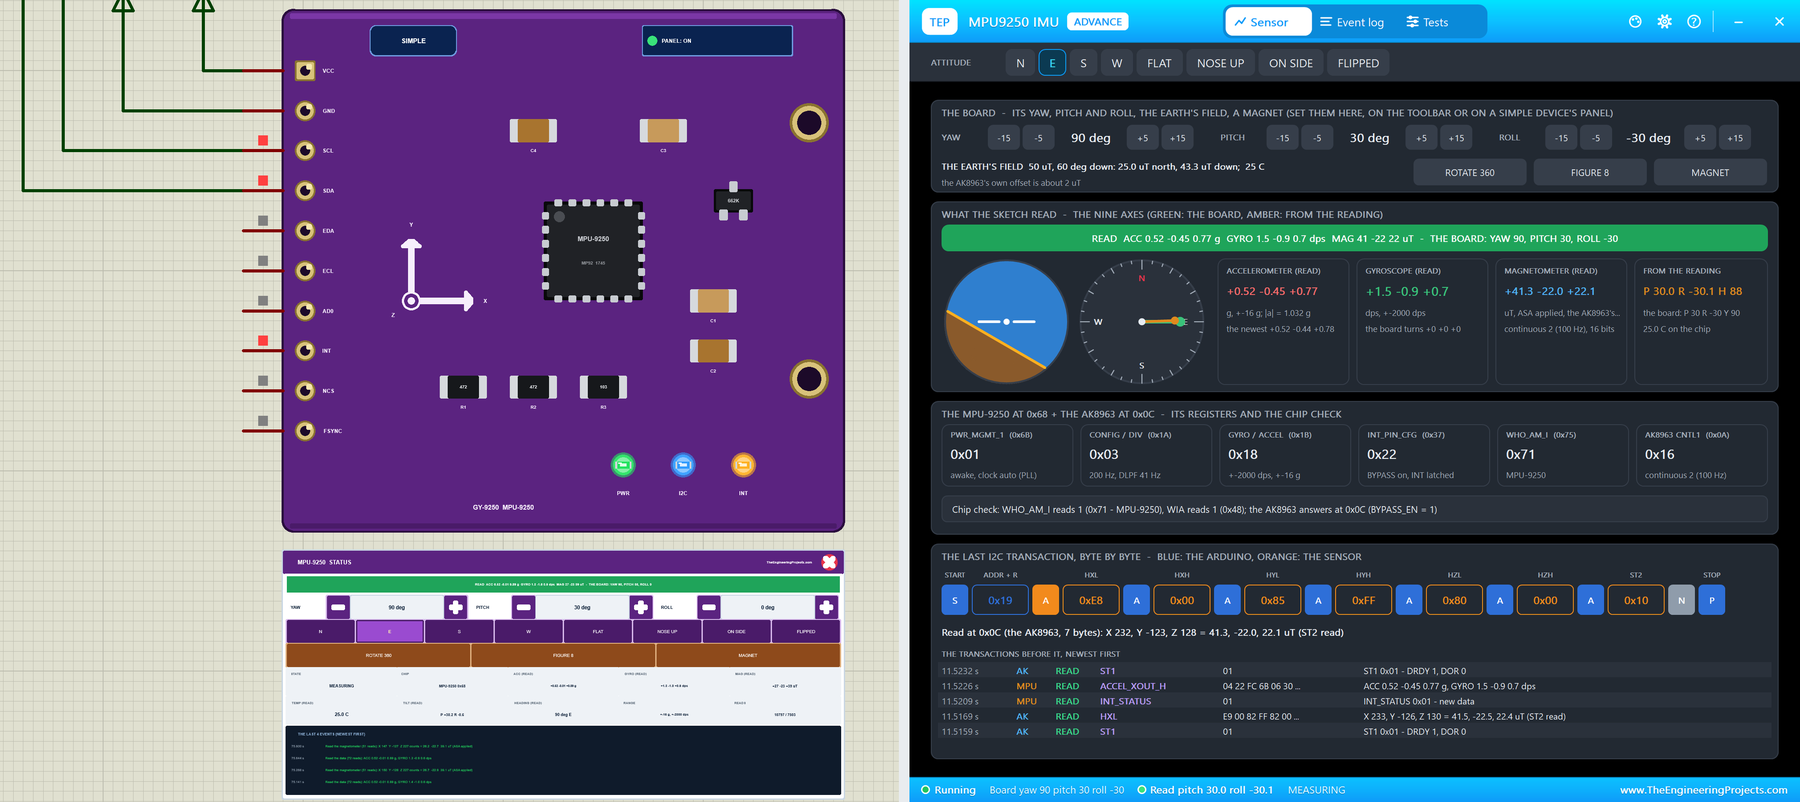Select the FLIPPED attitude in toolbar

[x=1358, y=63]
